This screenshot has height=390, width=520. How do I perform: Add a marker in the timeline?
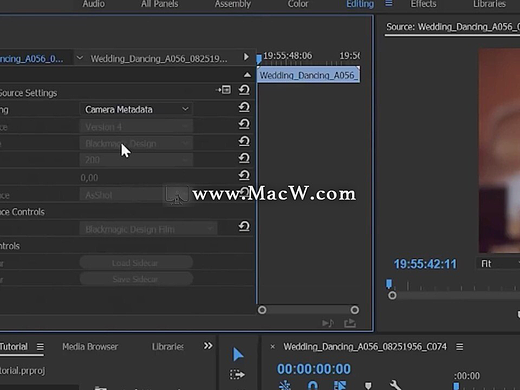pos(368,386)
